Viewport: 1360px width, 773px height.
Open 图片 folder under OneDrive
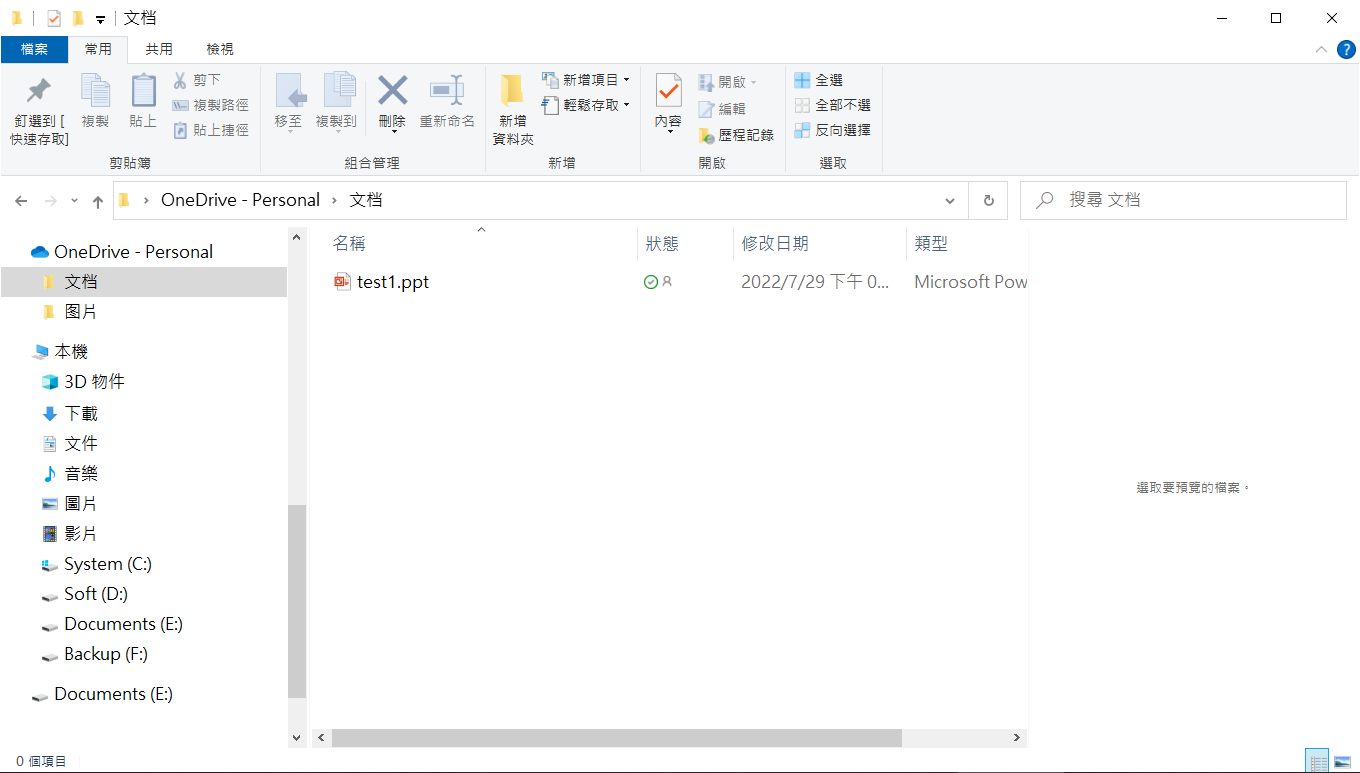pyautogui.click(x=81, y=312)
